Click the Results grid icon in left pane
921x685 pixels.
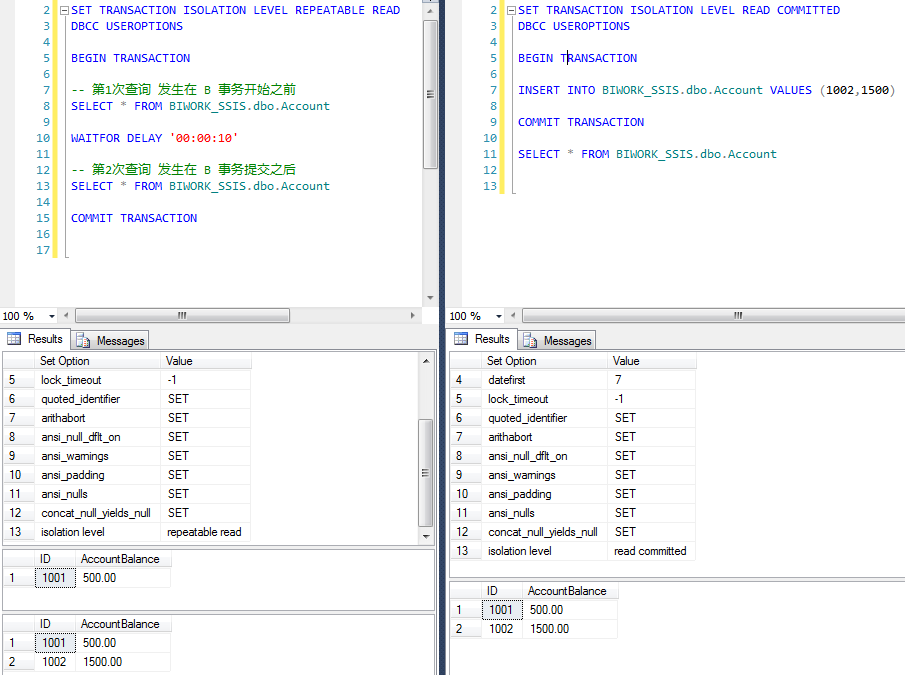coord(14,340)
